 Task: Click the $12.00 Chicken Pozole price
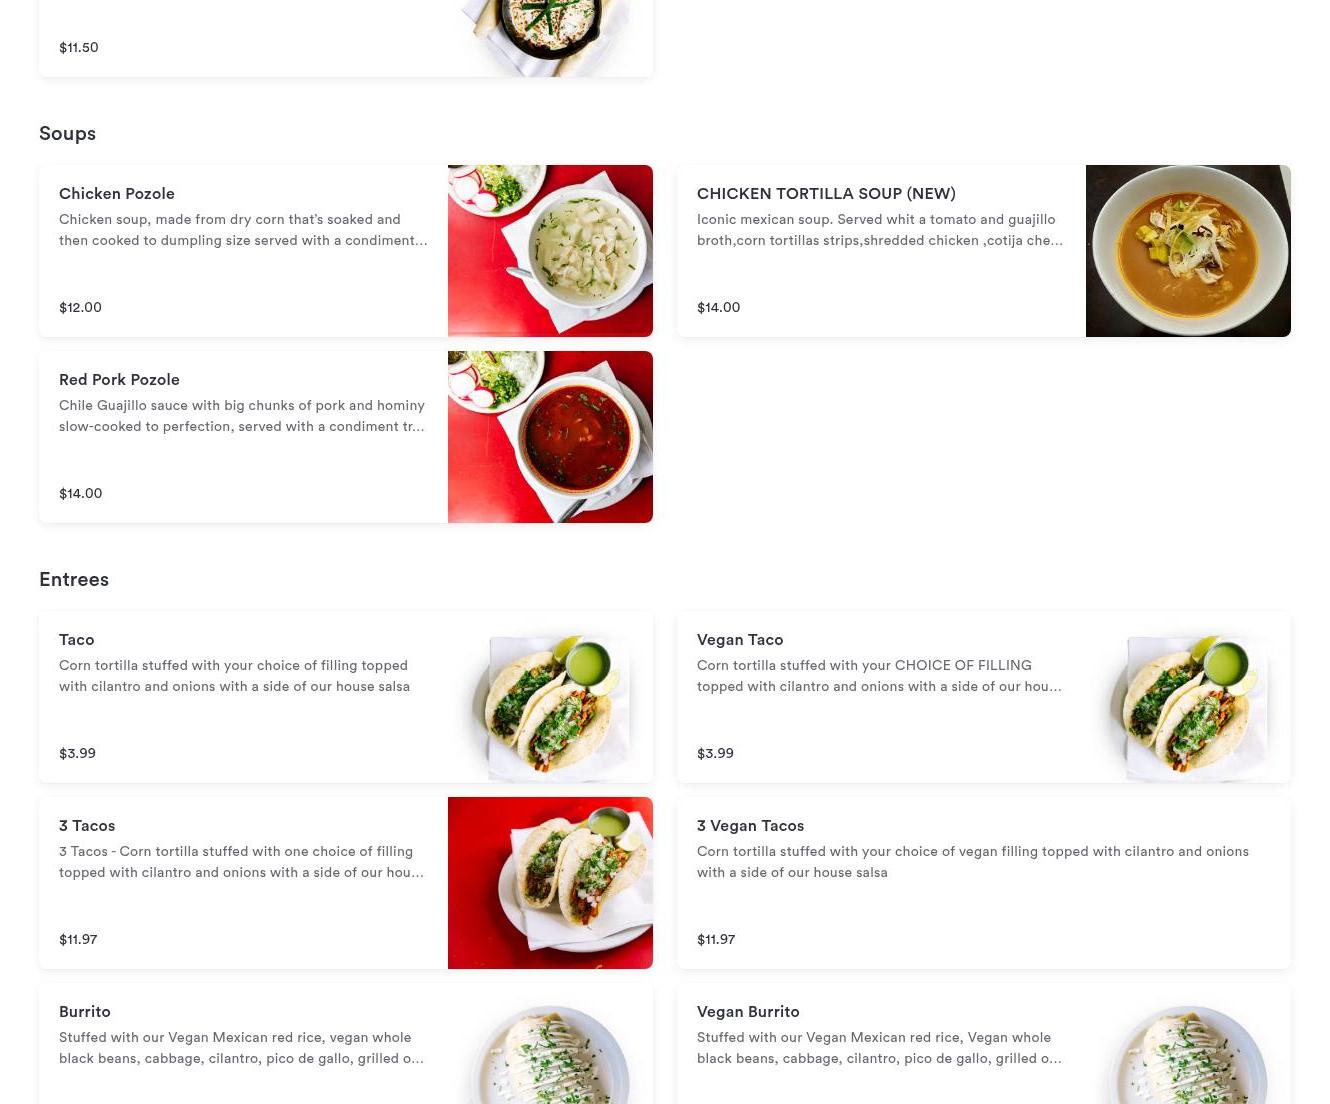pyautogui.click(x=80, y=307)
